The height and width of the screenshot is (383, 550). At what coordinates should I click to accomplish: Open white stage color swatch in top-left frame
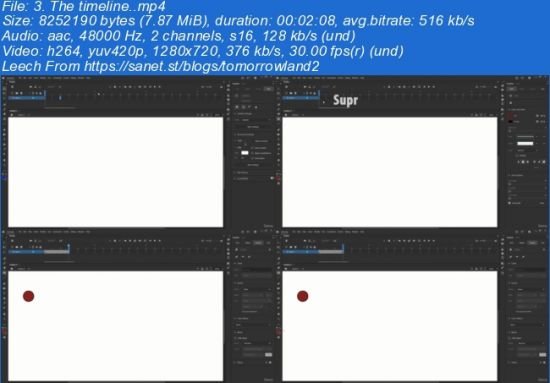point(245,153)
